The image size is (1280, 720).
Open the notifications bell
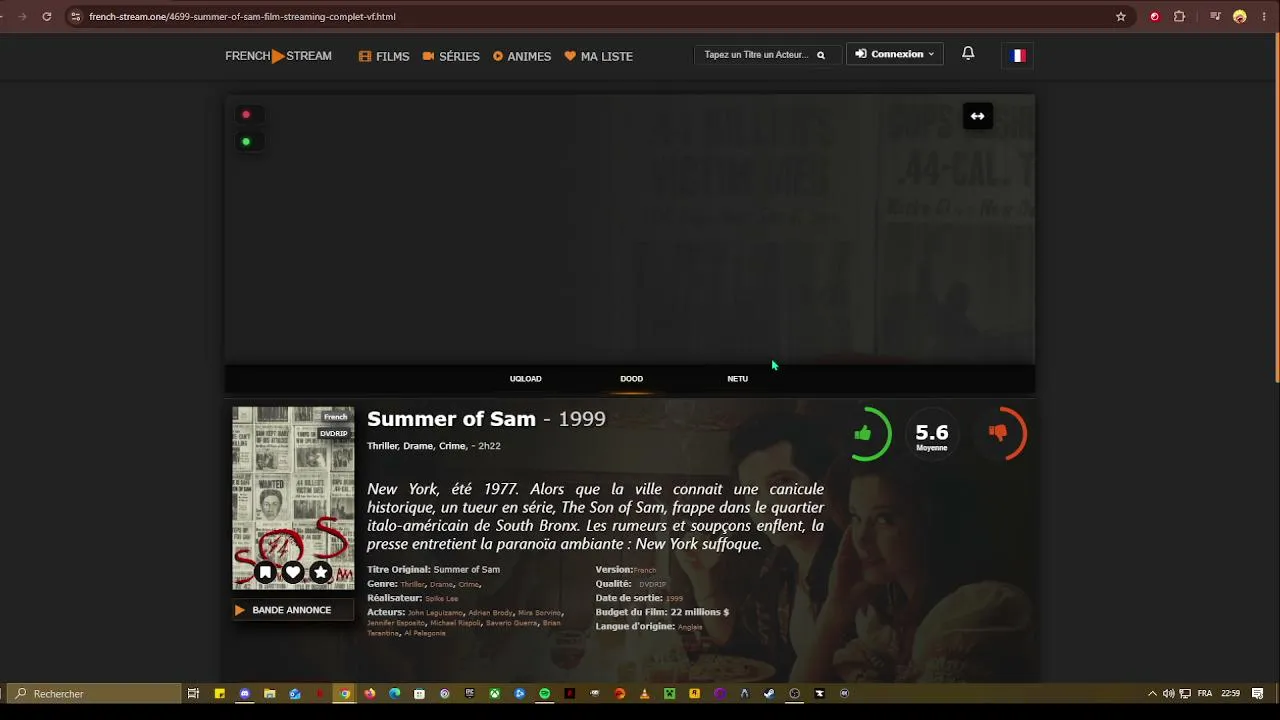click(x=968, y=53)
